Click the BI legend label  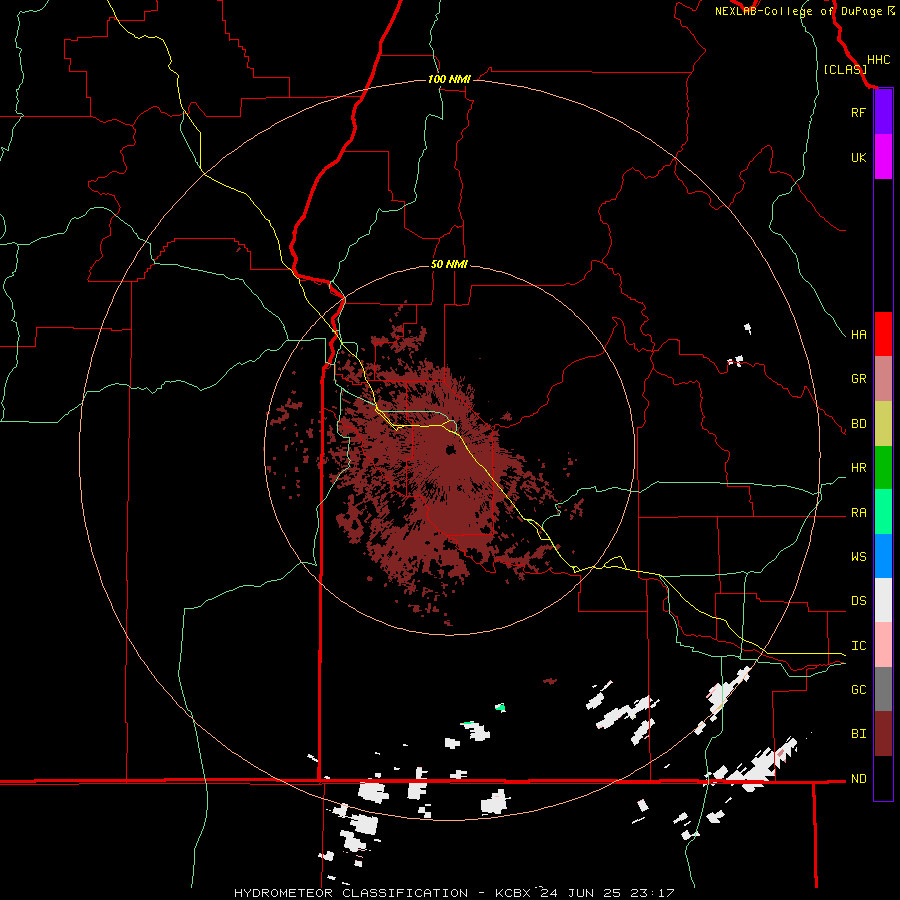pyautogui.click(x=859, y=734)
